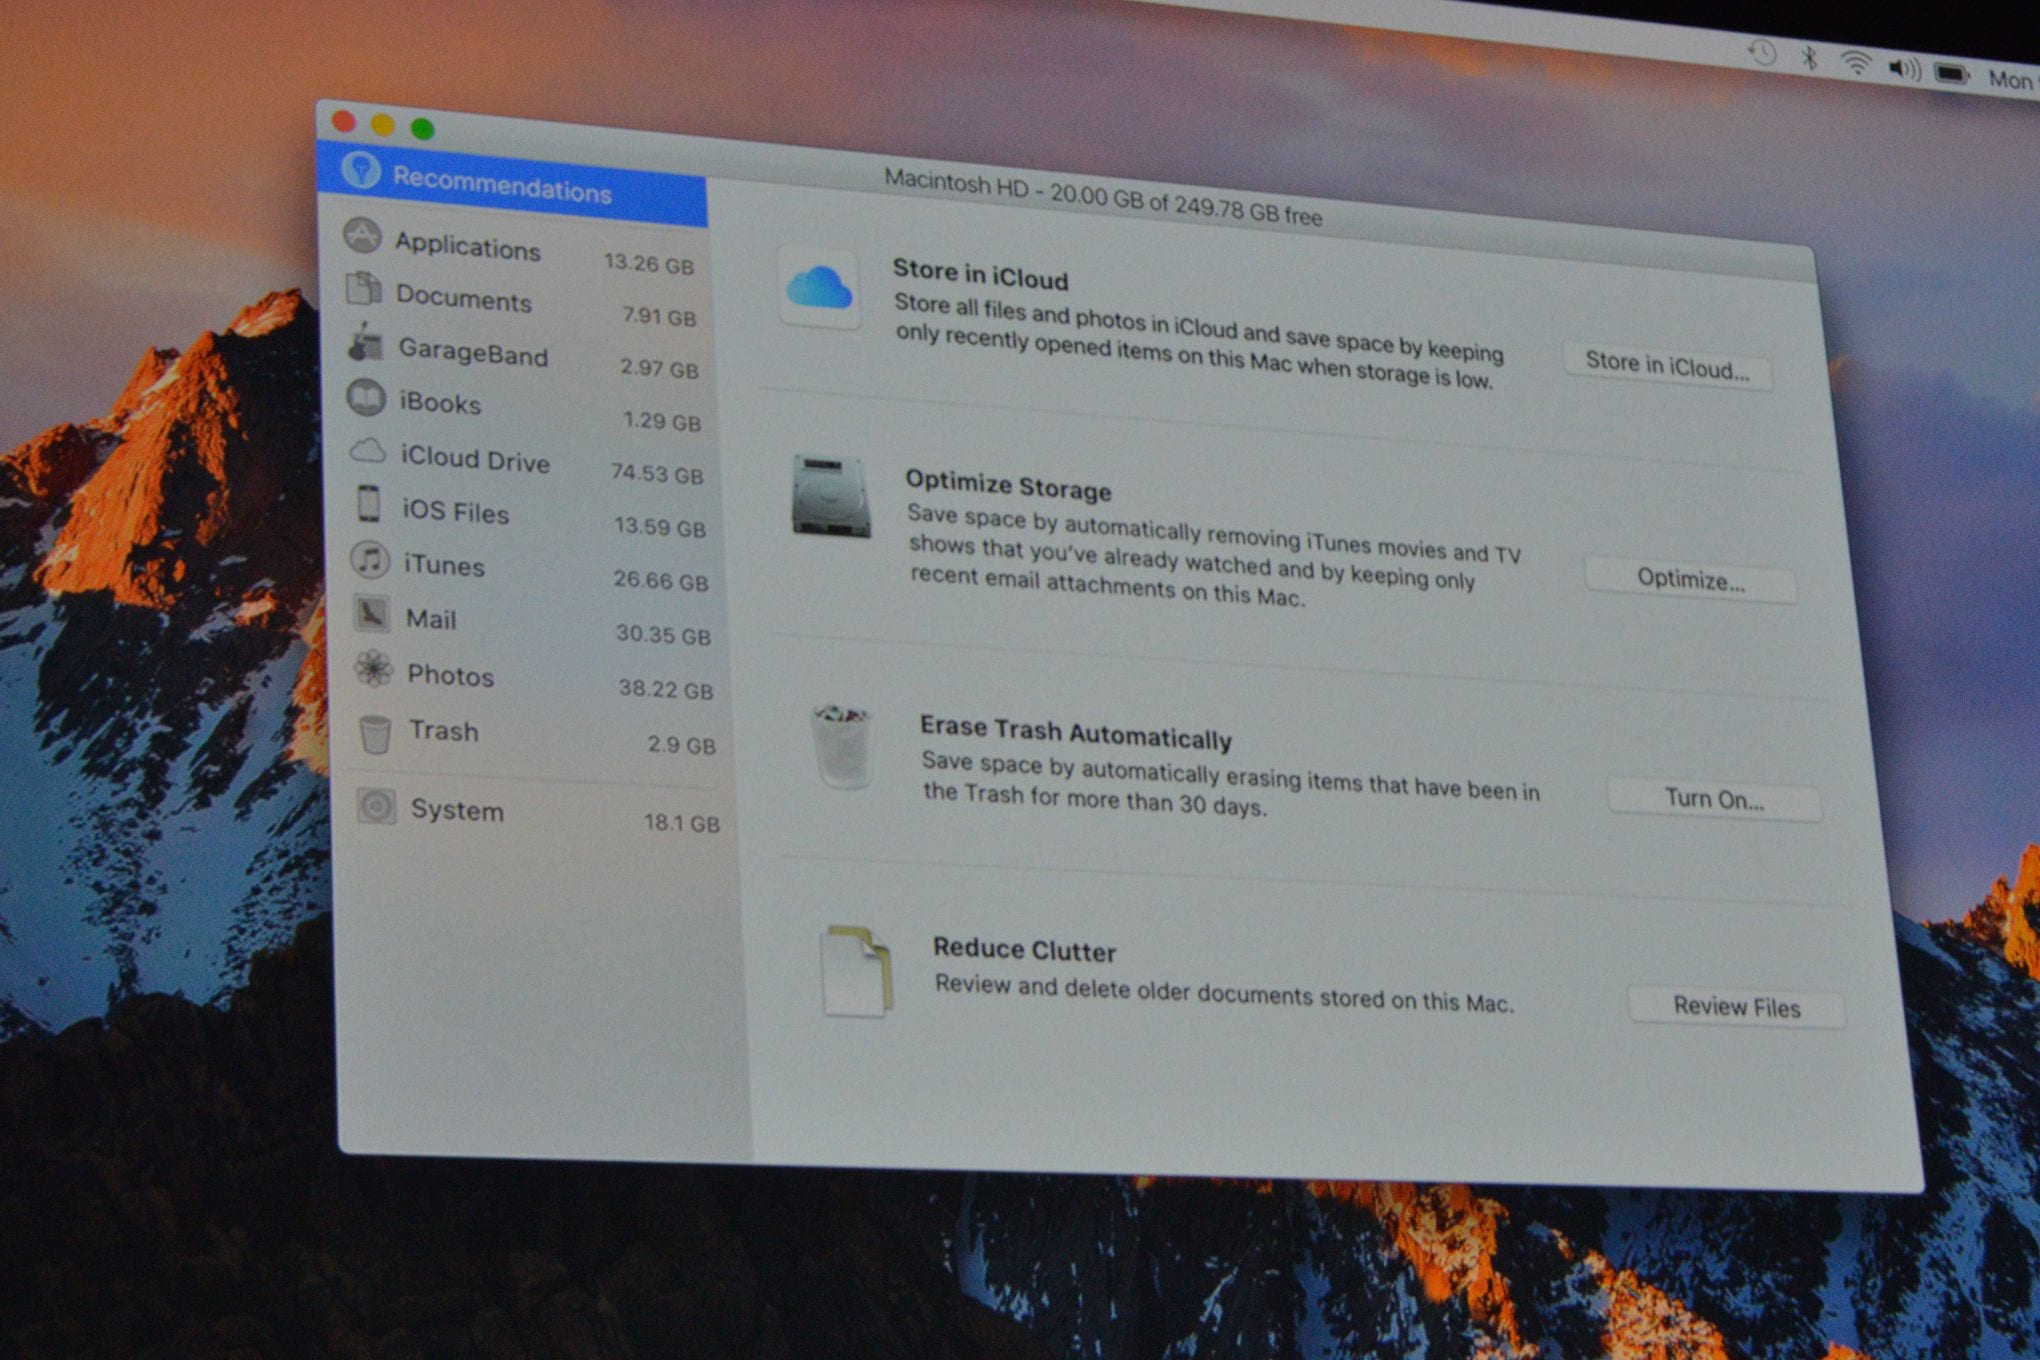Image resolution: width=2040 pixels, height=1360 pixels.
Task: Show the iBooks storage category
Action: (x=525, y=409)
